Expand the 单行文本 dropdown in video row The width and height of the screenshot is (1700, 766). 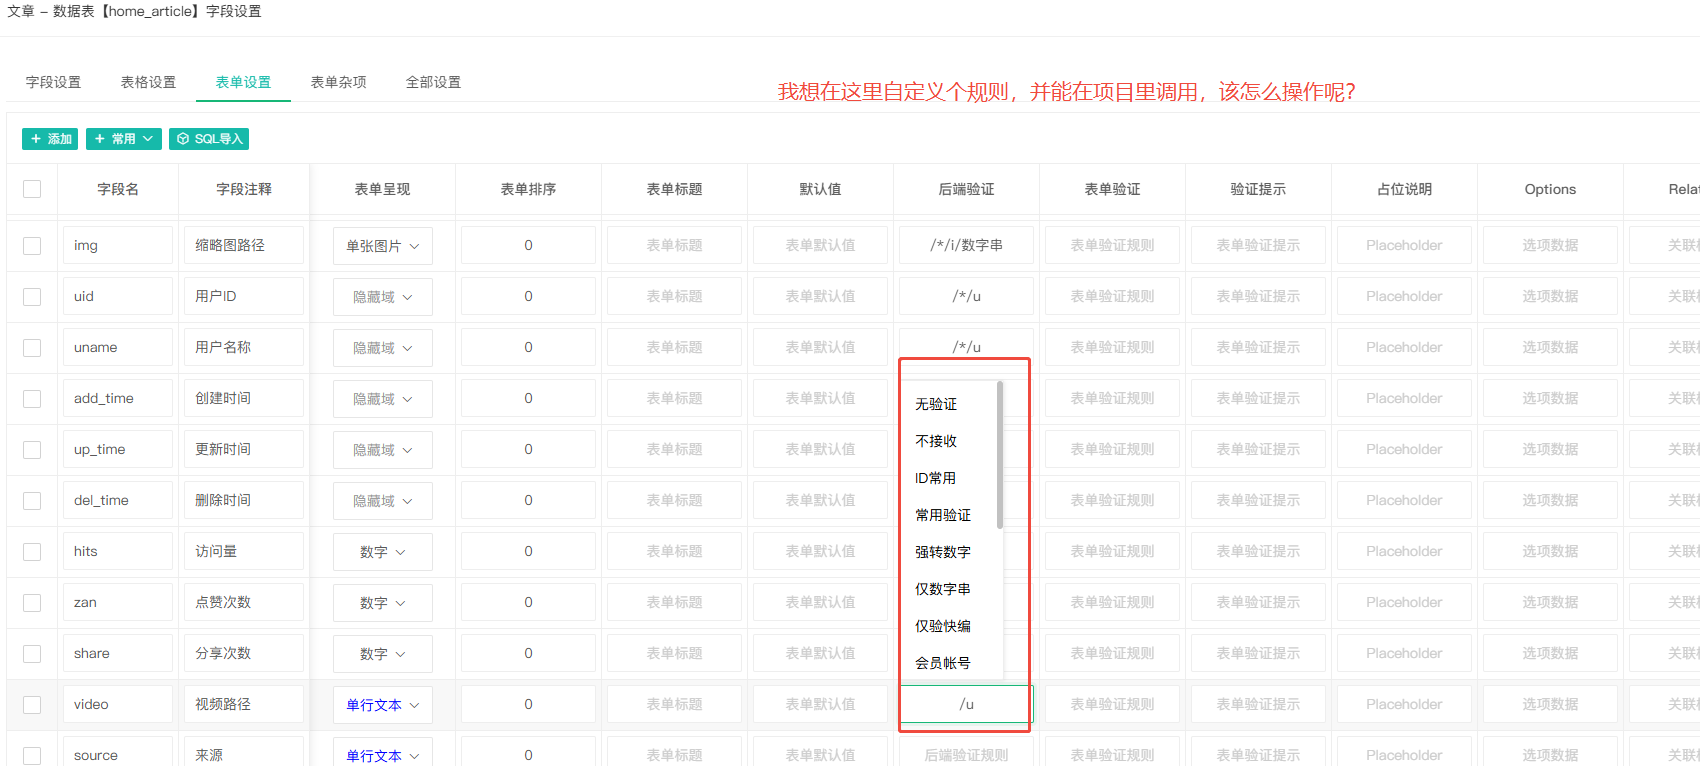(382, 705)
